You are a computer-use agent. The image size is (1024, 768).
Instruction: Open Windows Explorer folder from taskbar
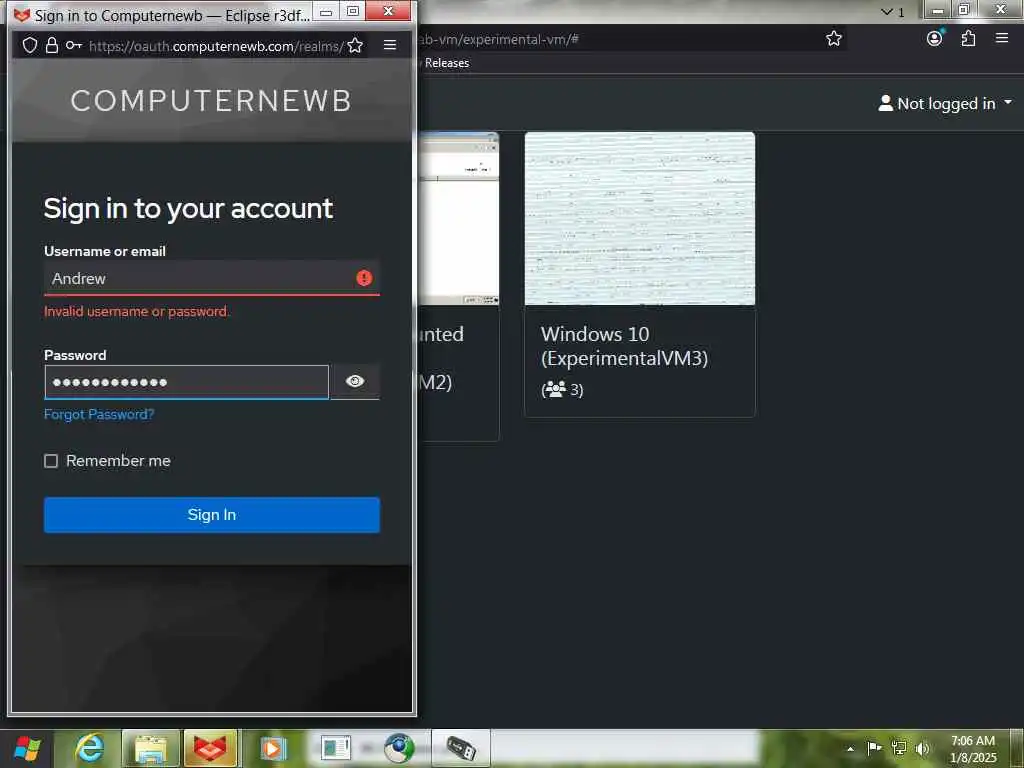[151, 748]
